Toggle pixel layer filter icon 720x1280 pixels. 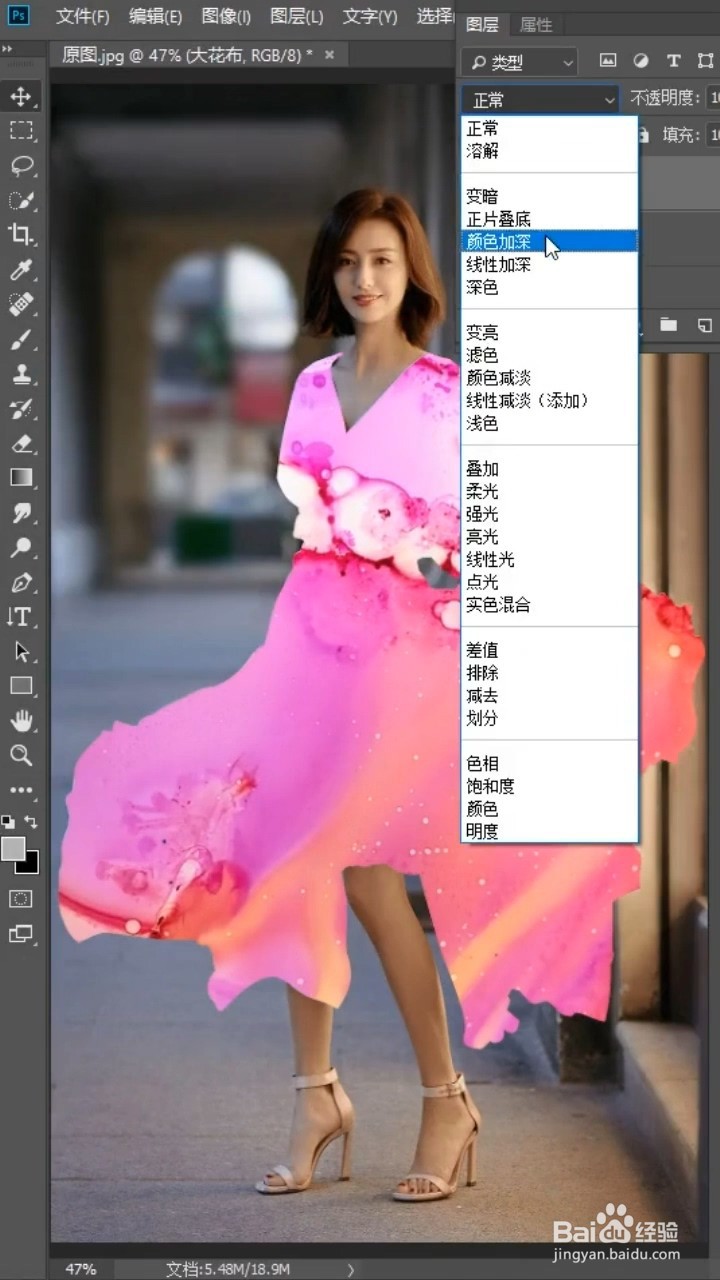pyautogui.click(x=608, y=61)
